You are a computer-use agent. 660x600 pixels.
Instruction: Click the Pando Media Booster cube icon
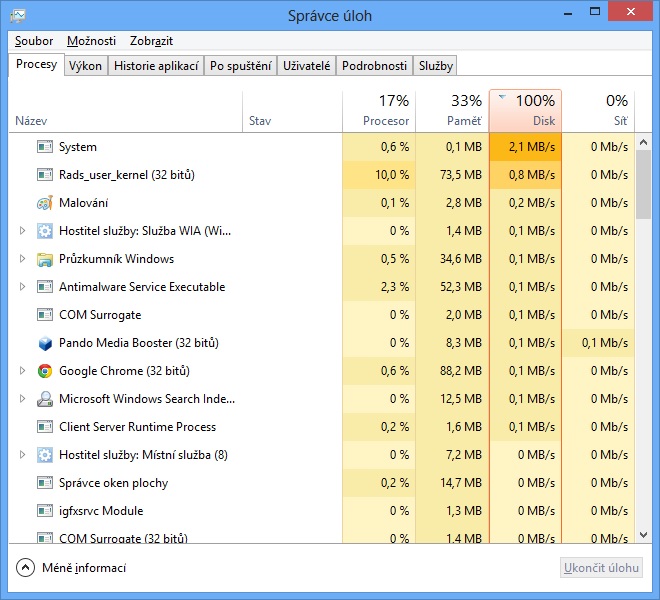tap(45, 343)
